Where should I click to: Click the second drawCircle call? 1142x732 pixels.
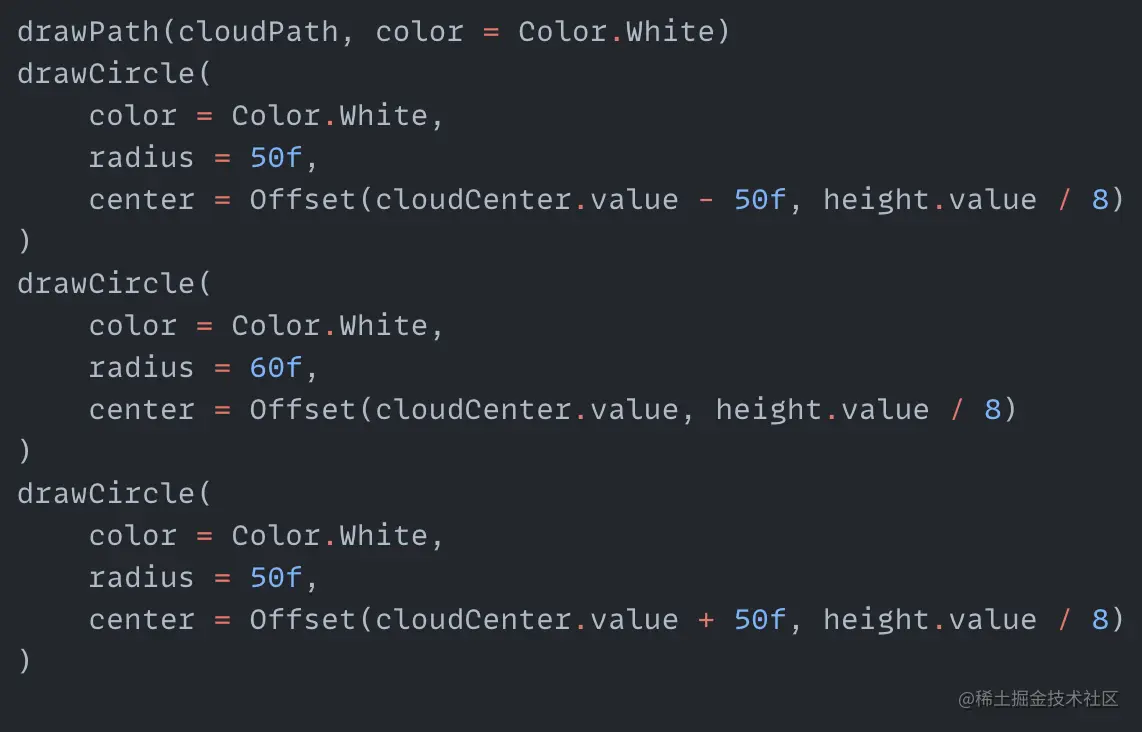click(106, 284)
